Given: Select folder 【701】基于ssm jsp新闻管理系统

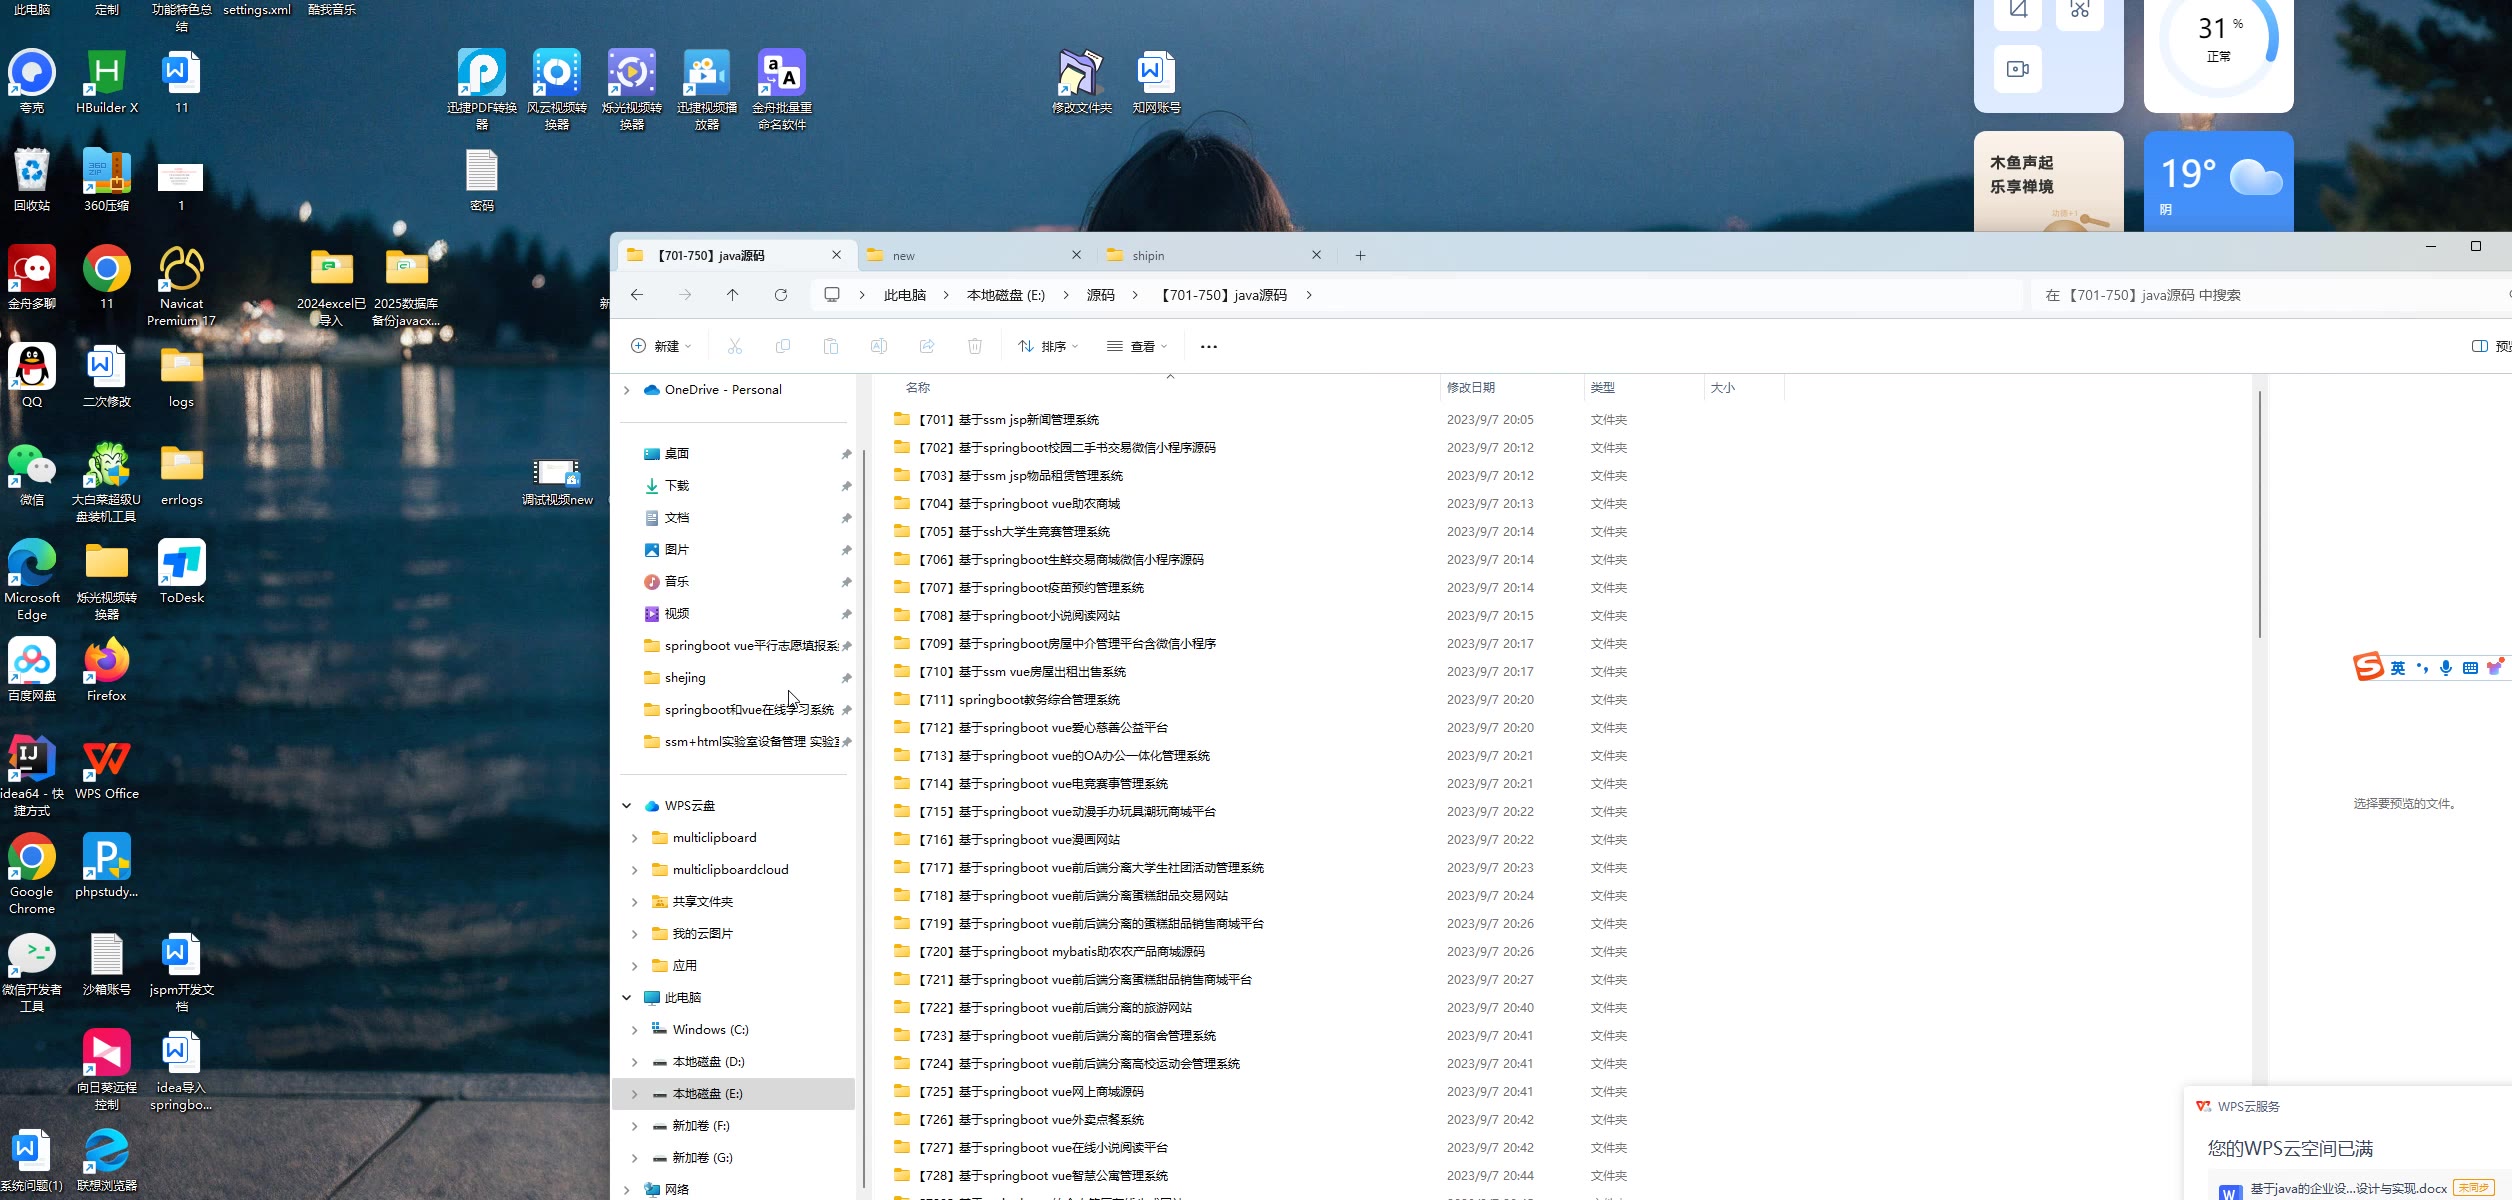Looking at the screenshot, I should (x=1008, y=420).
